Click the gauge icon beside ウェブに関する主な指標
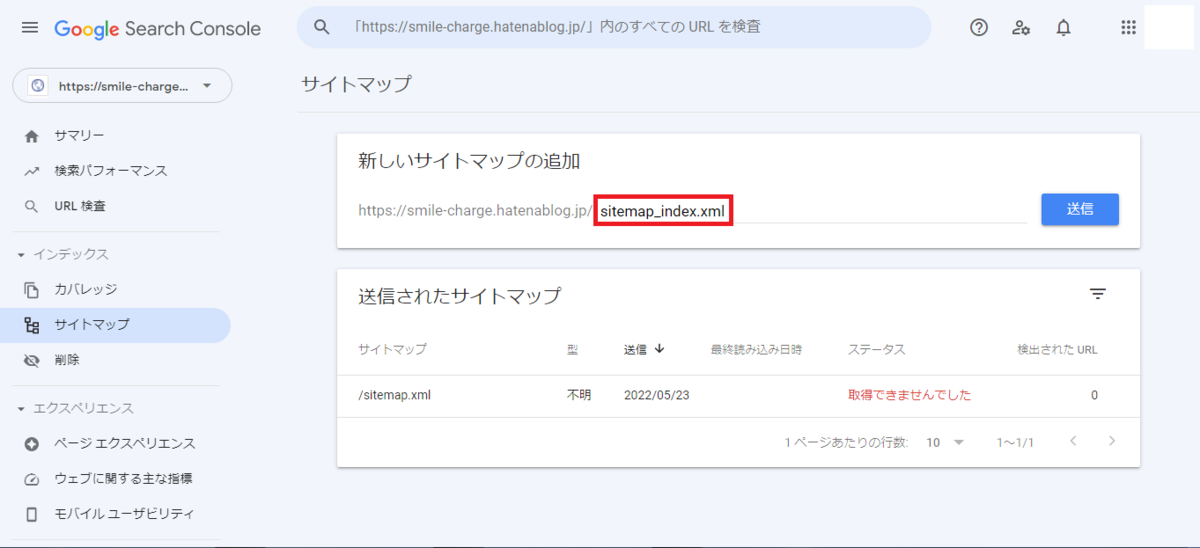Image resolution: width=1200 pixels, height=548 pixels. 32,479
